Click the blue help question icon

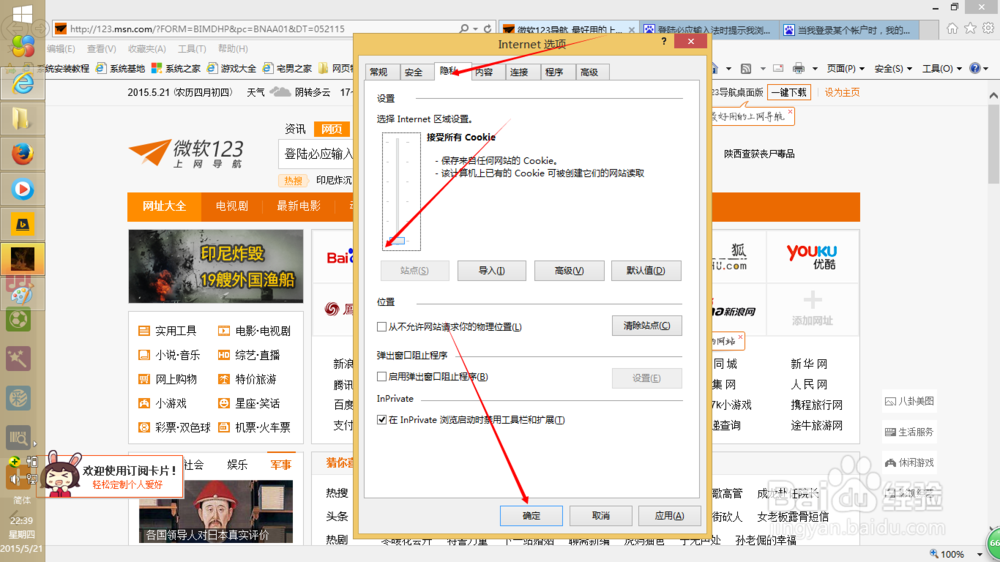click(x=974, y=68)
